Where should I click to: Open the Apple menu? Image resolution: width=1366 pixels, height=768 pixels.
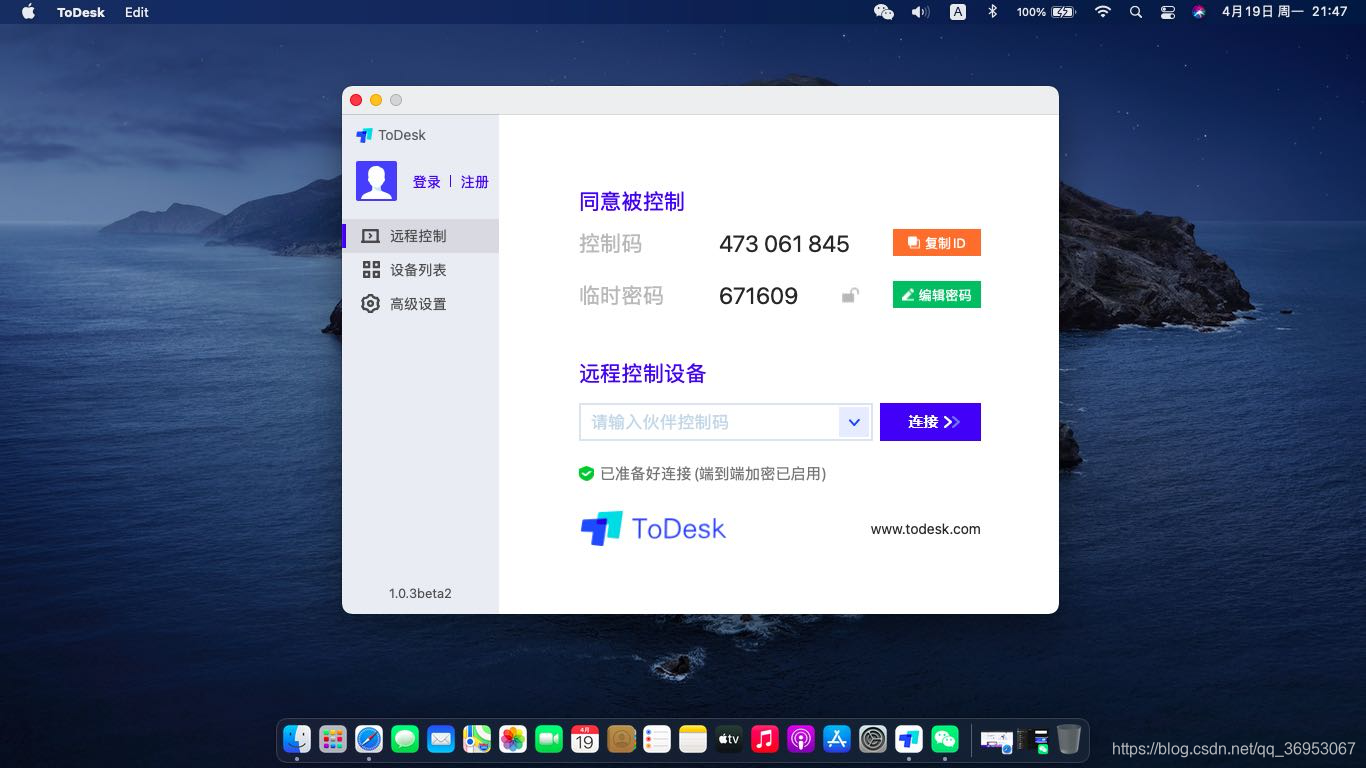(x=28, y=12)
